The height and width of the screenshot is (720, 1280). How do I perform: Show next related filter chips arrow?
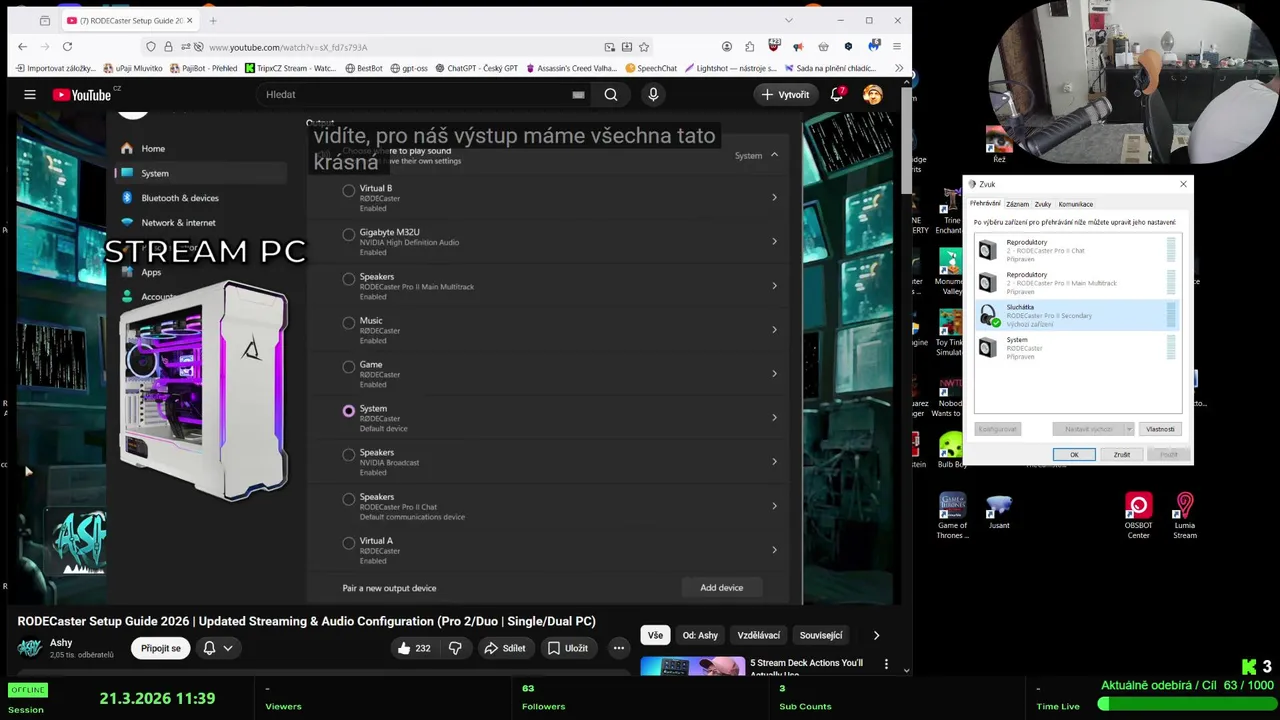click(876, 635)
